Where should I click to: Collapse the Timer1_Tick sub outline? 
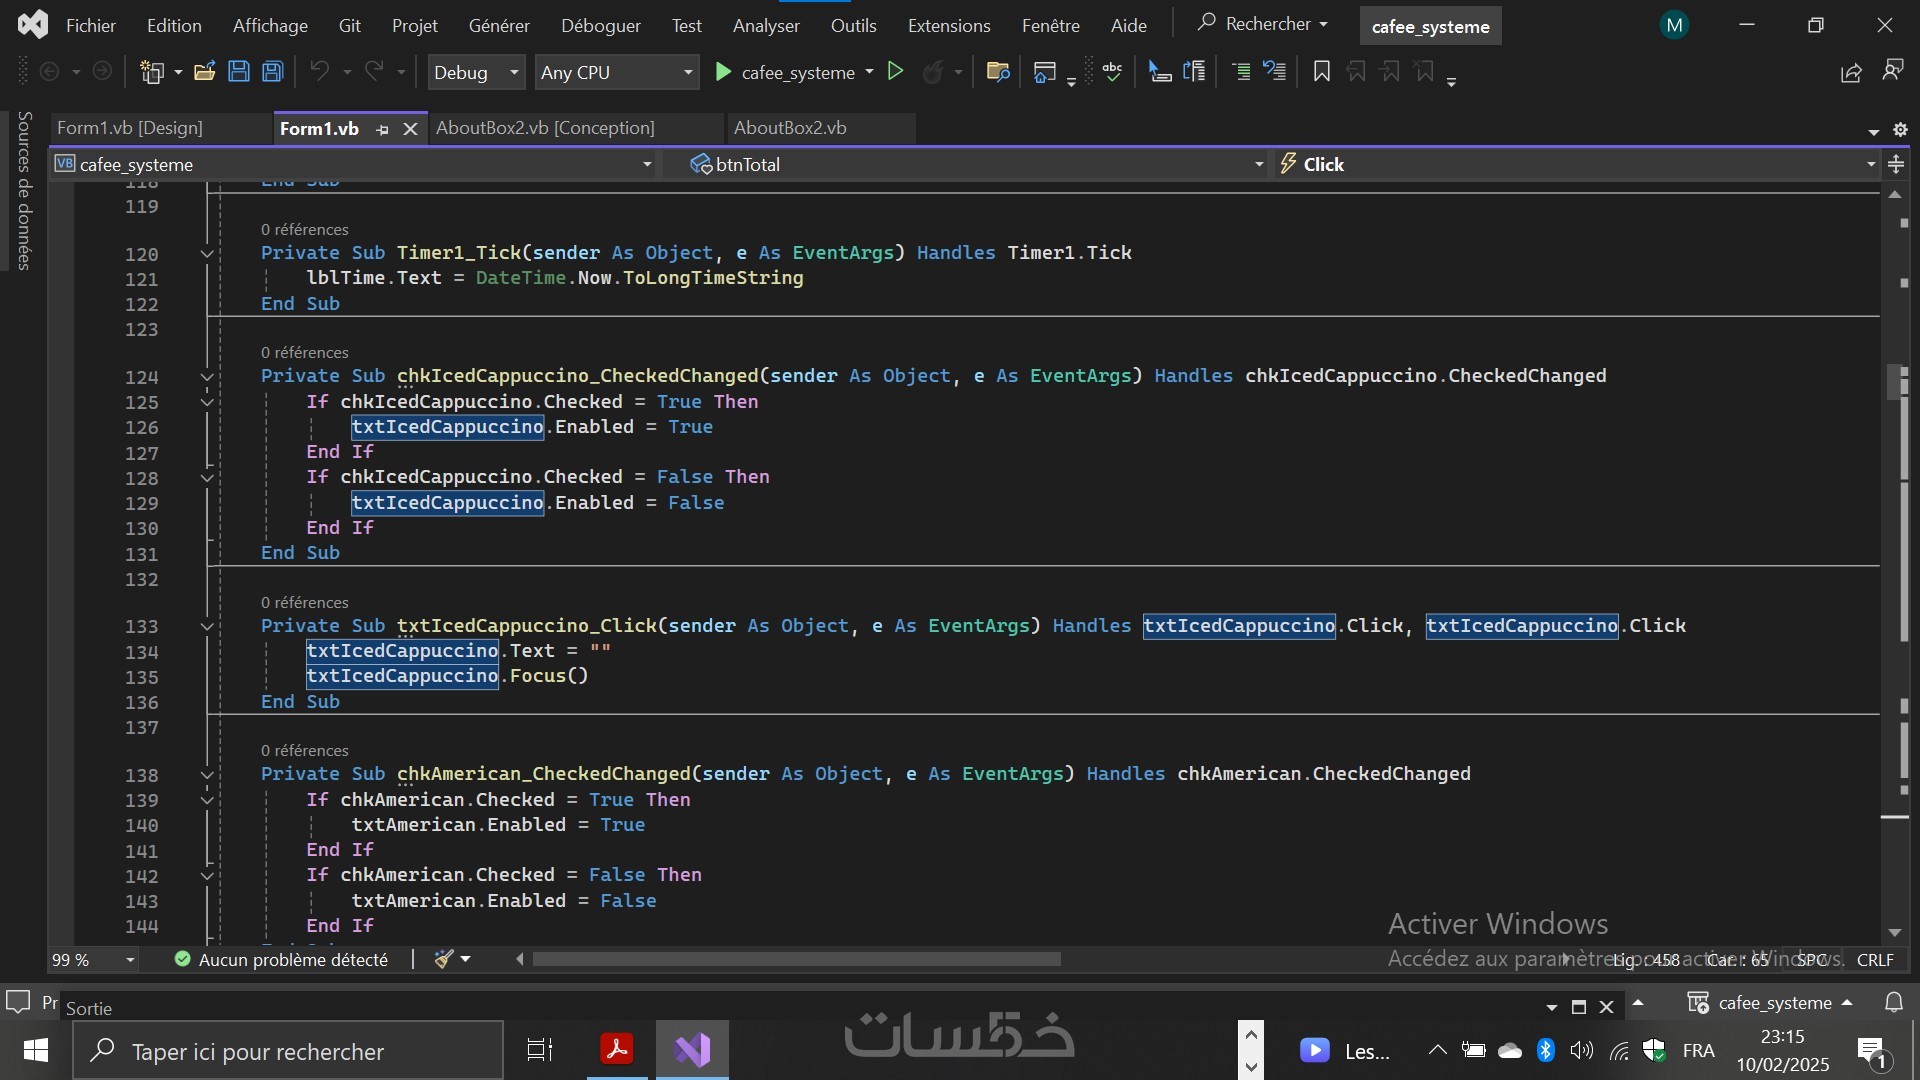coord(207,254)
